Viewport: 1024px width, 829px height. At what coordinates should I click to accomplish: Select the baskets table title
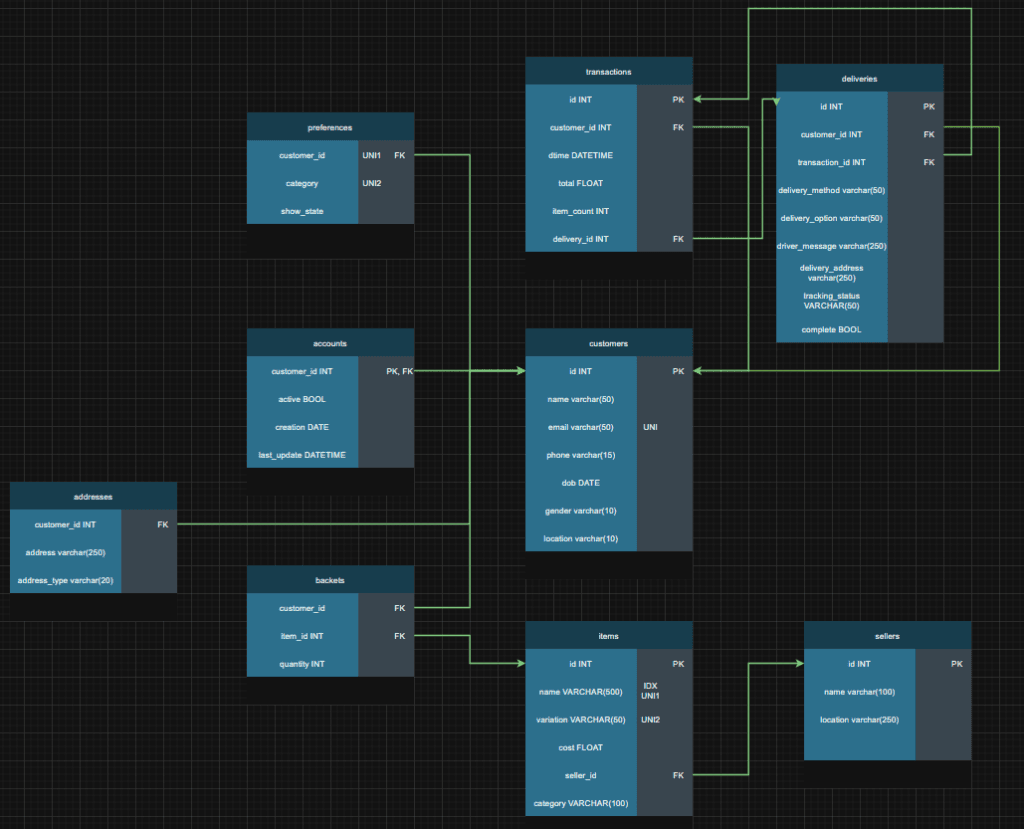pyautogui.click(x=330, y=580)
